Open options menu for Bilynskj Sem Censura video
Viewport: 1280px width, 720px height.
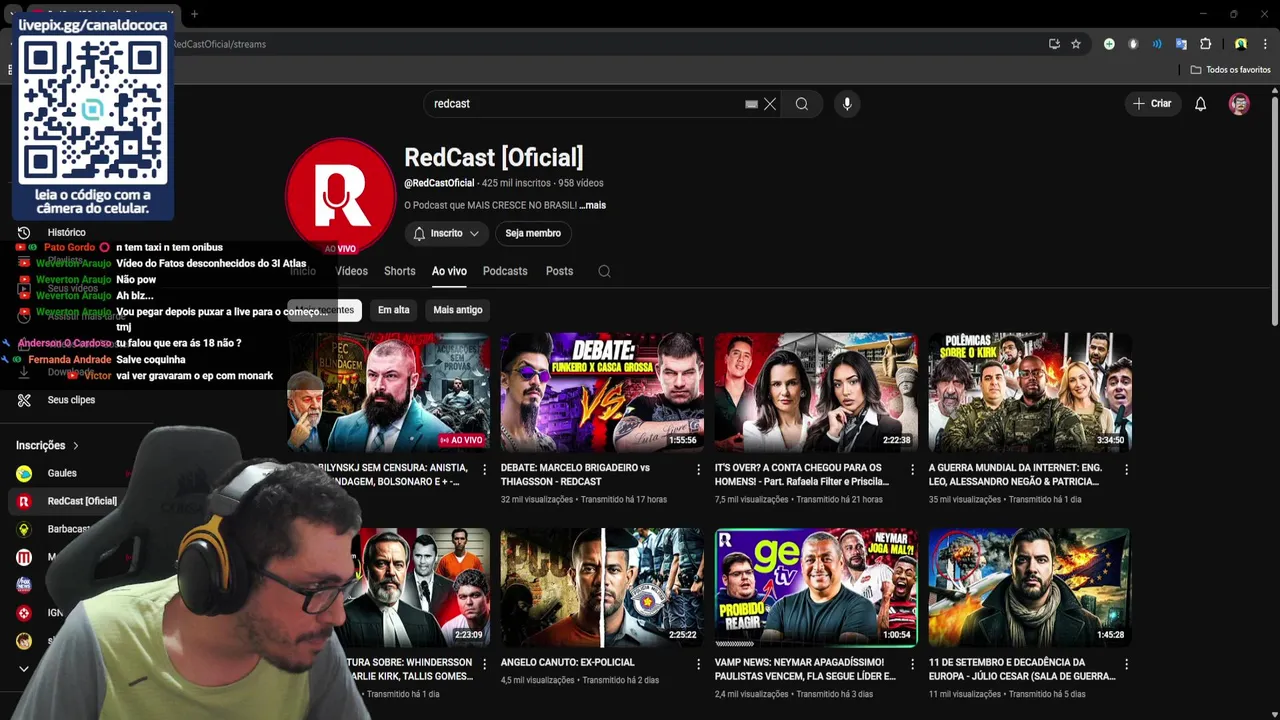coord(485,469)
